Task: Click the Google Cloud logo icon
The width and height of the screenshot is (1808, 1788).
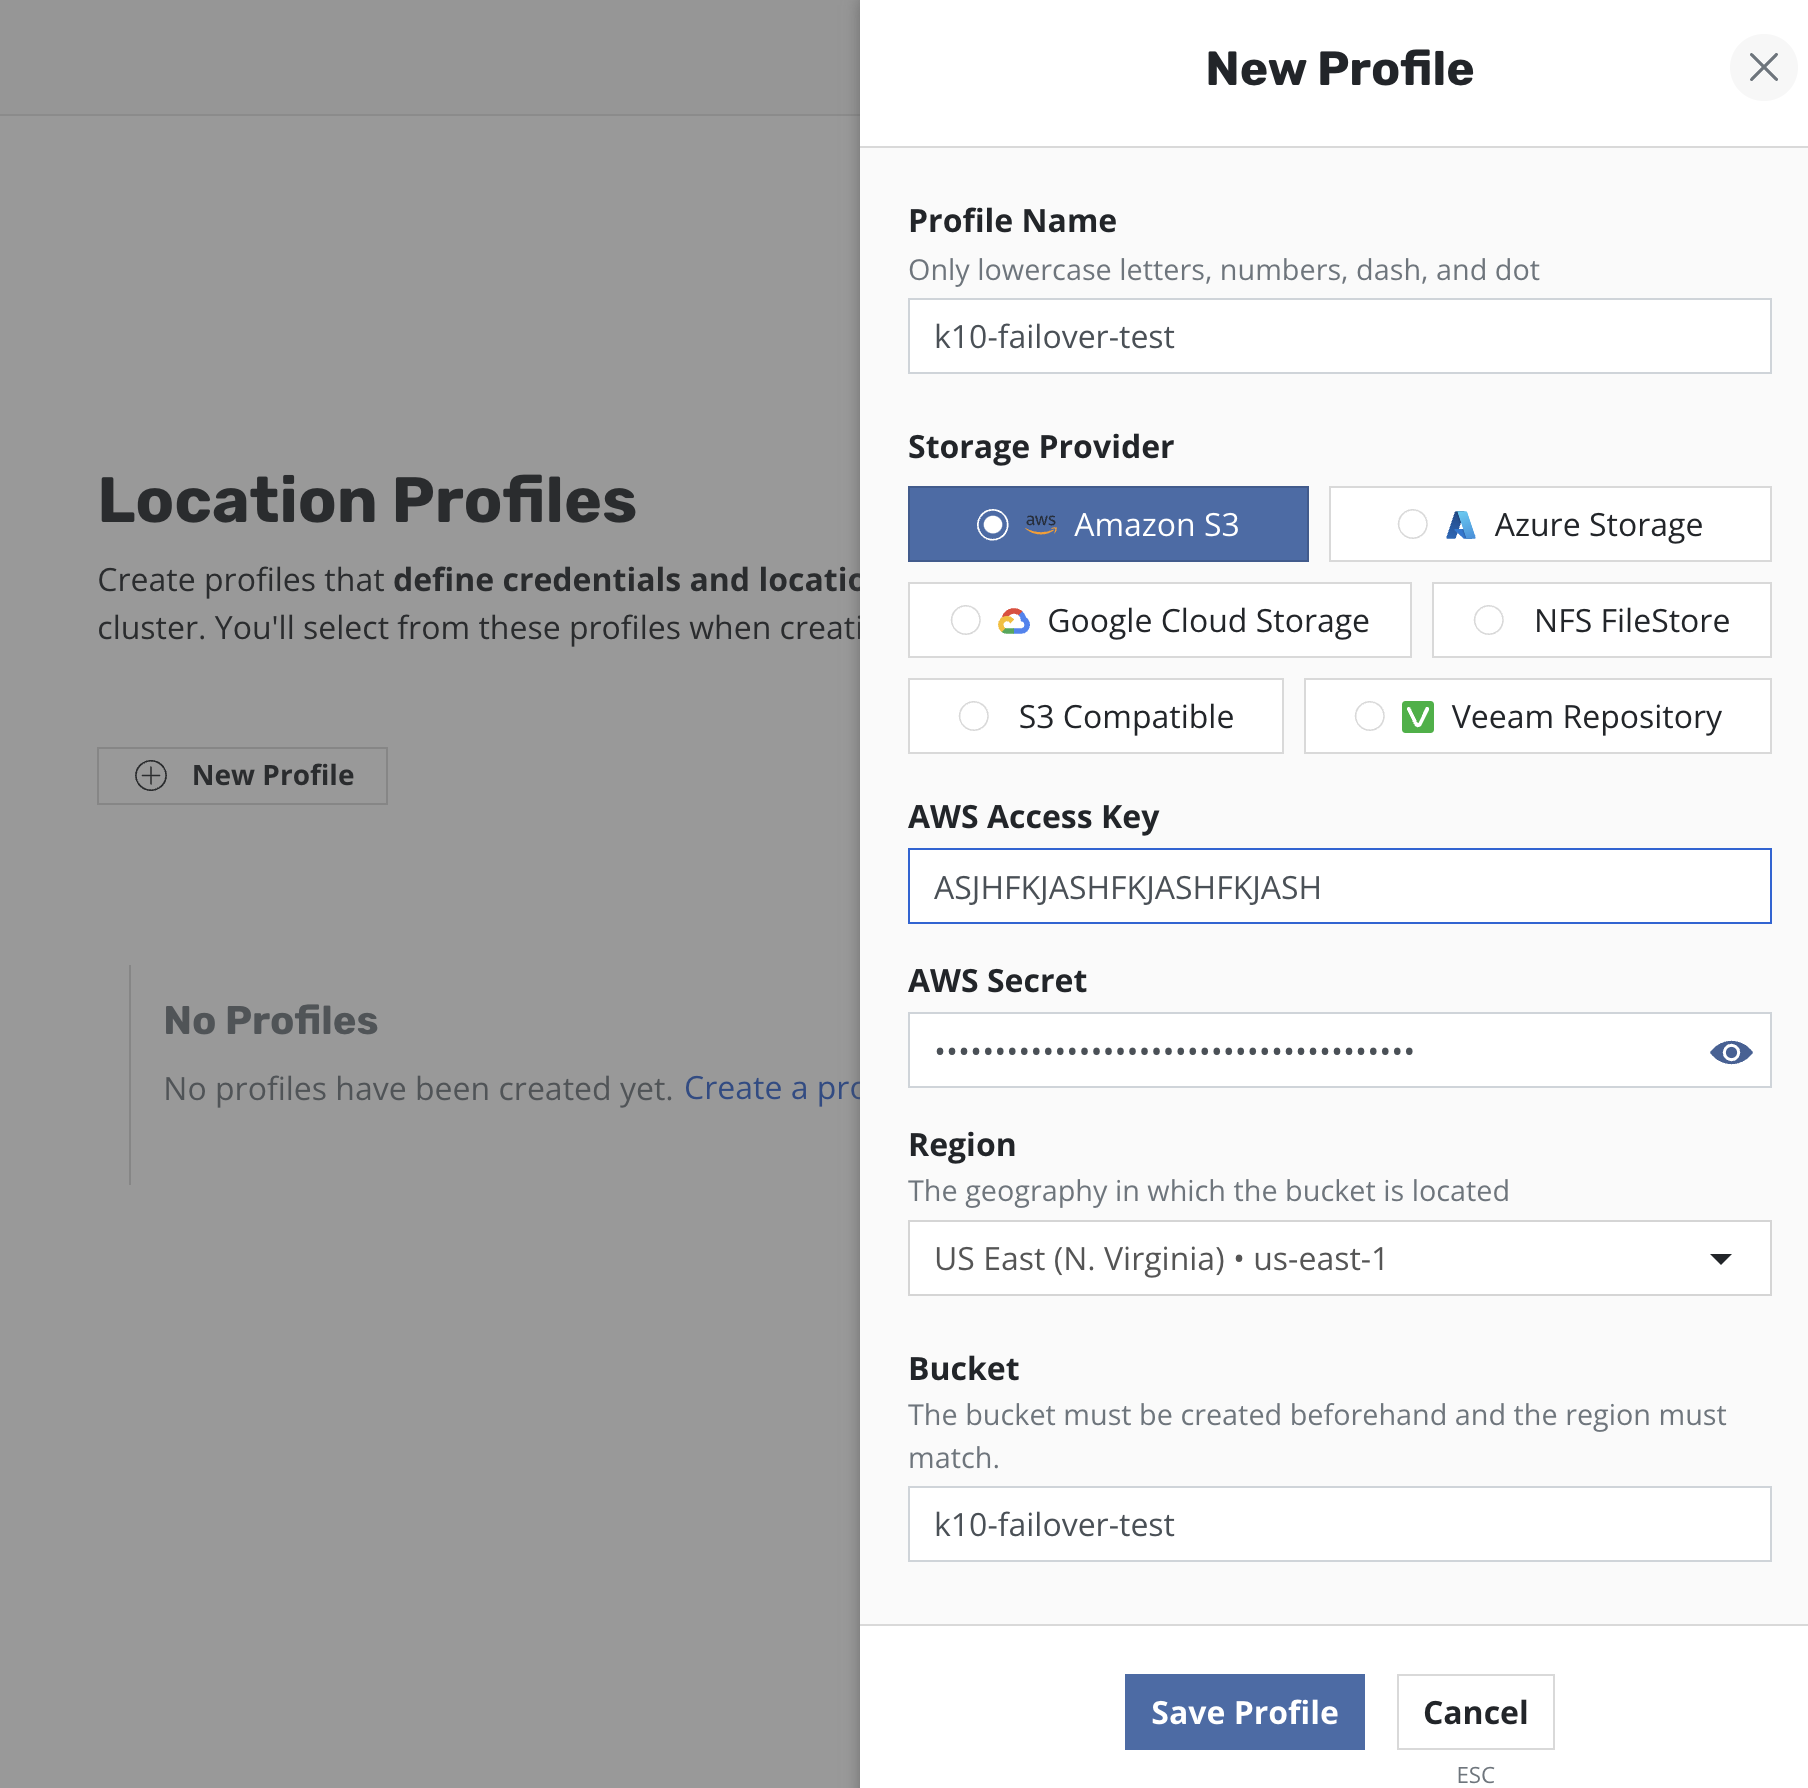Action: [x=1014, y=621]
